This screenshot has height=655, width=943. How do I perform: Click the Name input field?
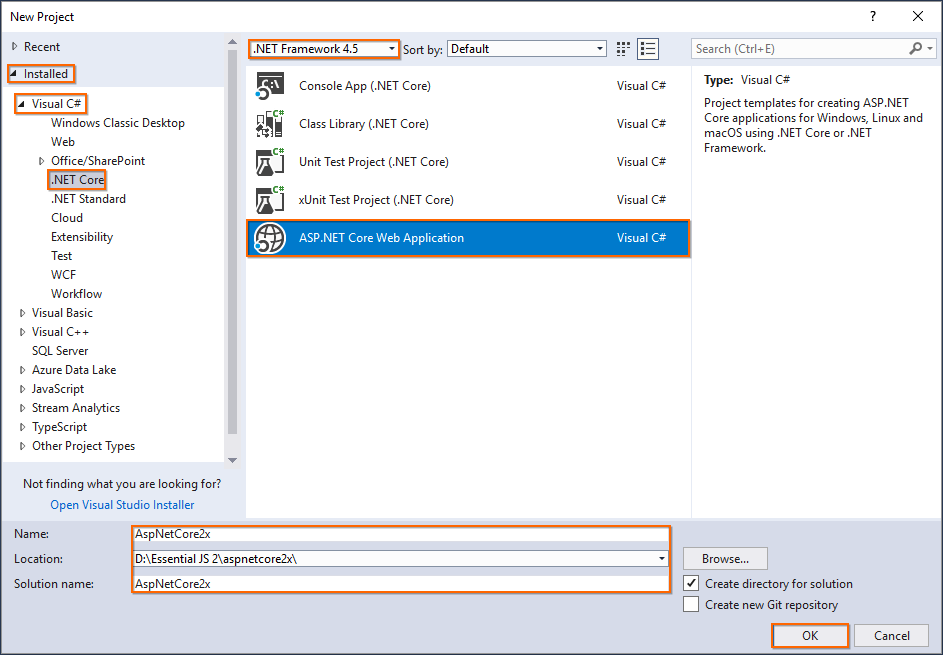point(401,534)
